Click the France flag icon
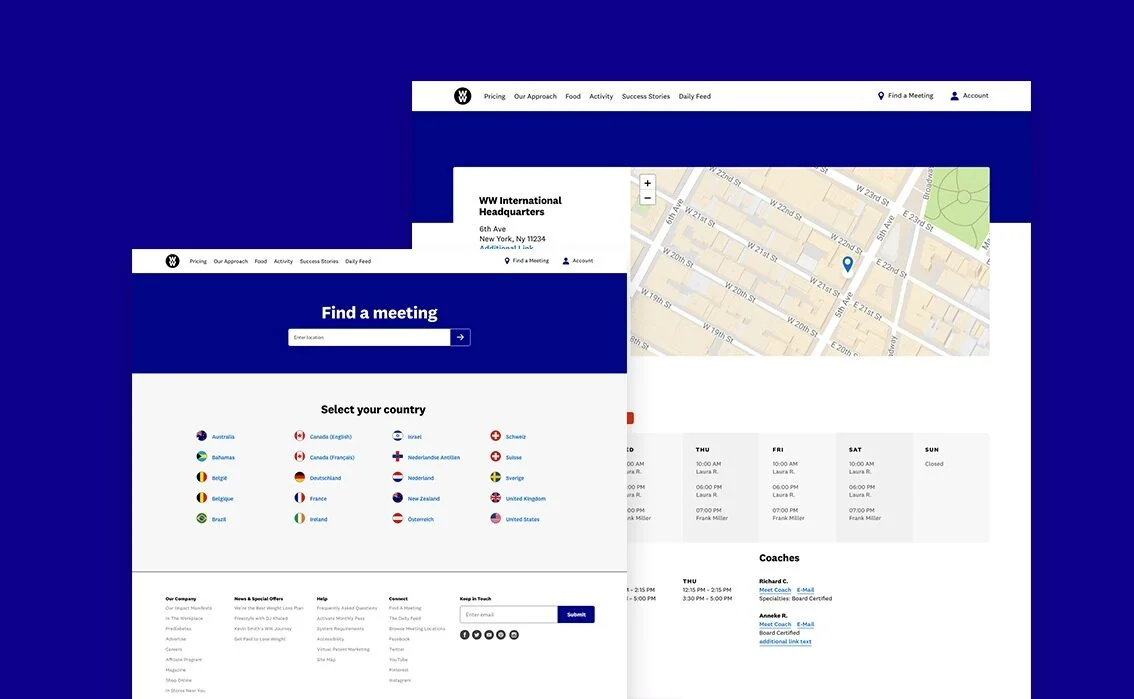1134x699 pixels. [299, 497]
